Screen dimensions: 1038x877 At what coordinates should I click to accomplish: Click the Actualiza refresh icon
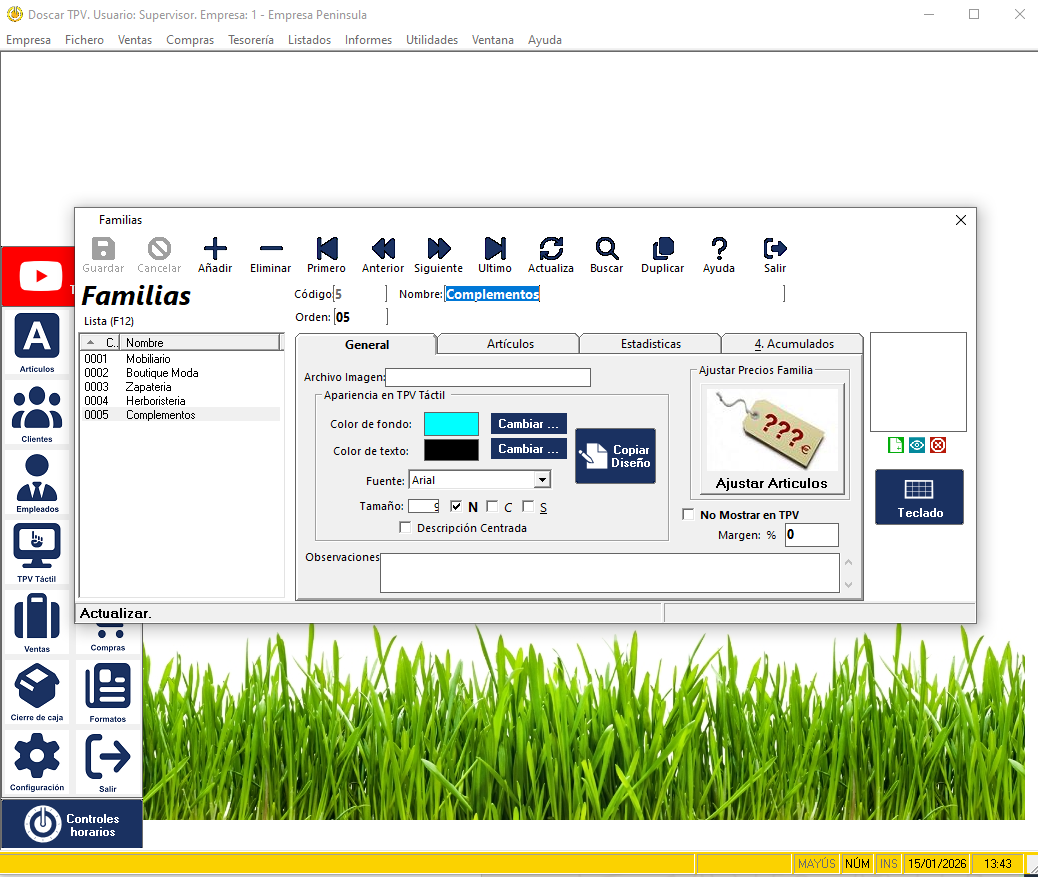551,249
